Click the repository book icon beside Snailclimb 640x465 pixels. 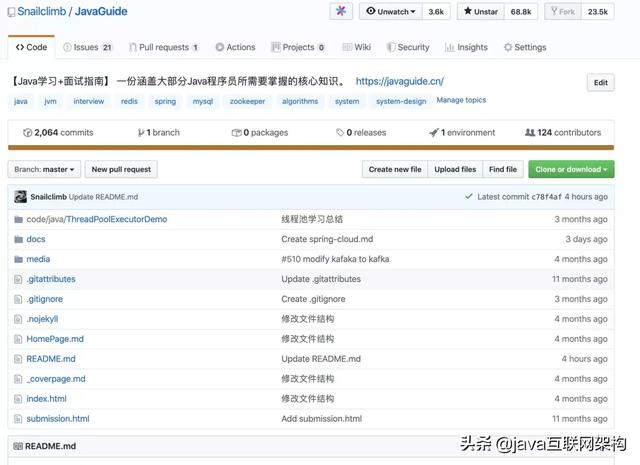pos(11,13)
